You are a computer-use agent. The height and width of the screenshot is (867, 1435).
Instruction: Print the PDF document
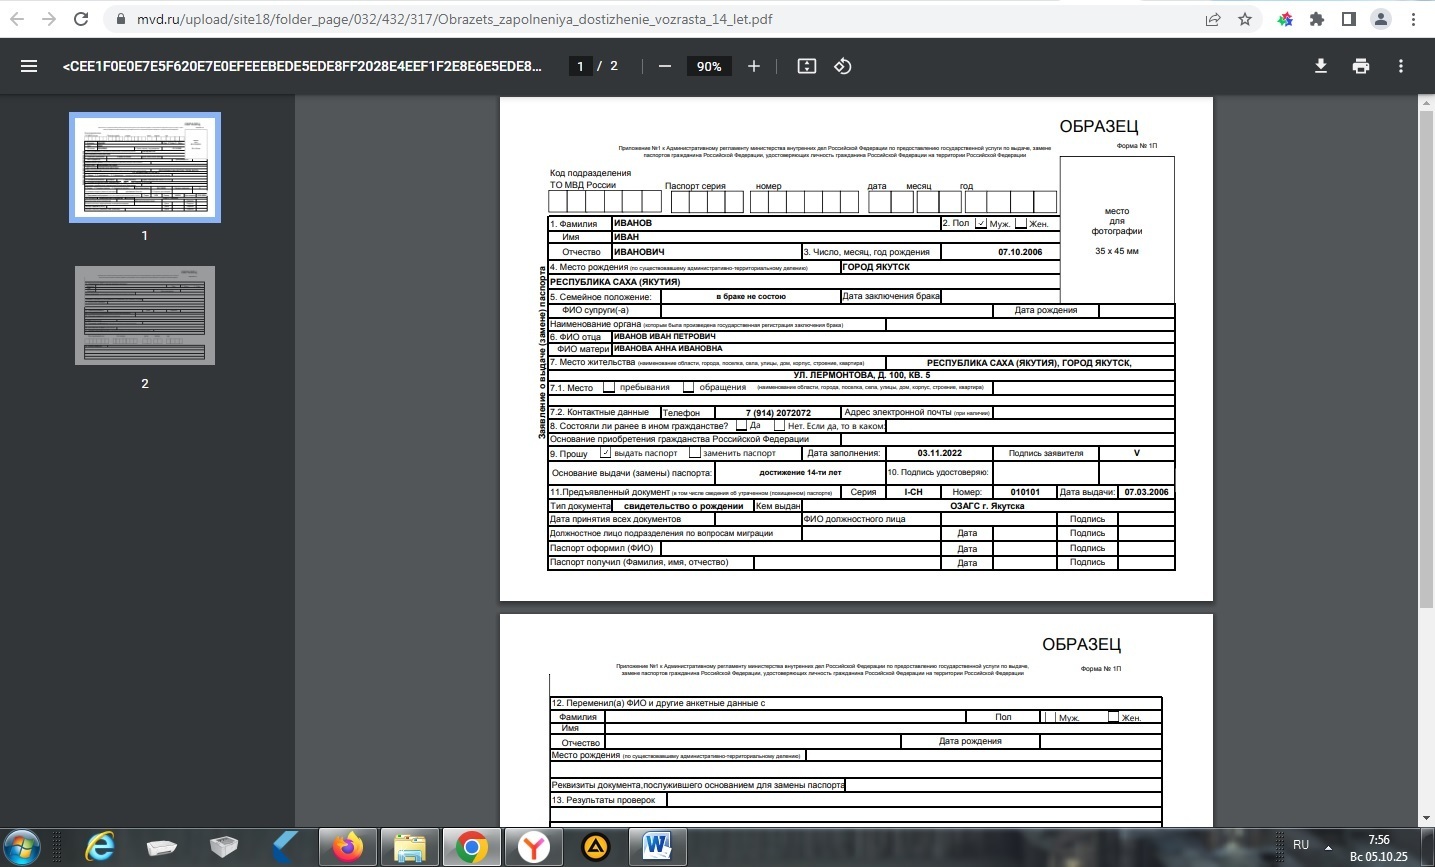click(x=1360, y=66)
